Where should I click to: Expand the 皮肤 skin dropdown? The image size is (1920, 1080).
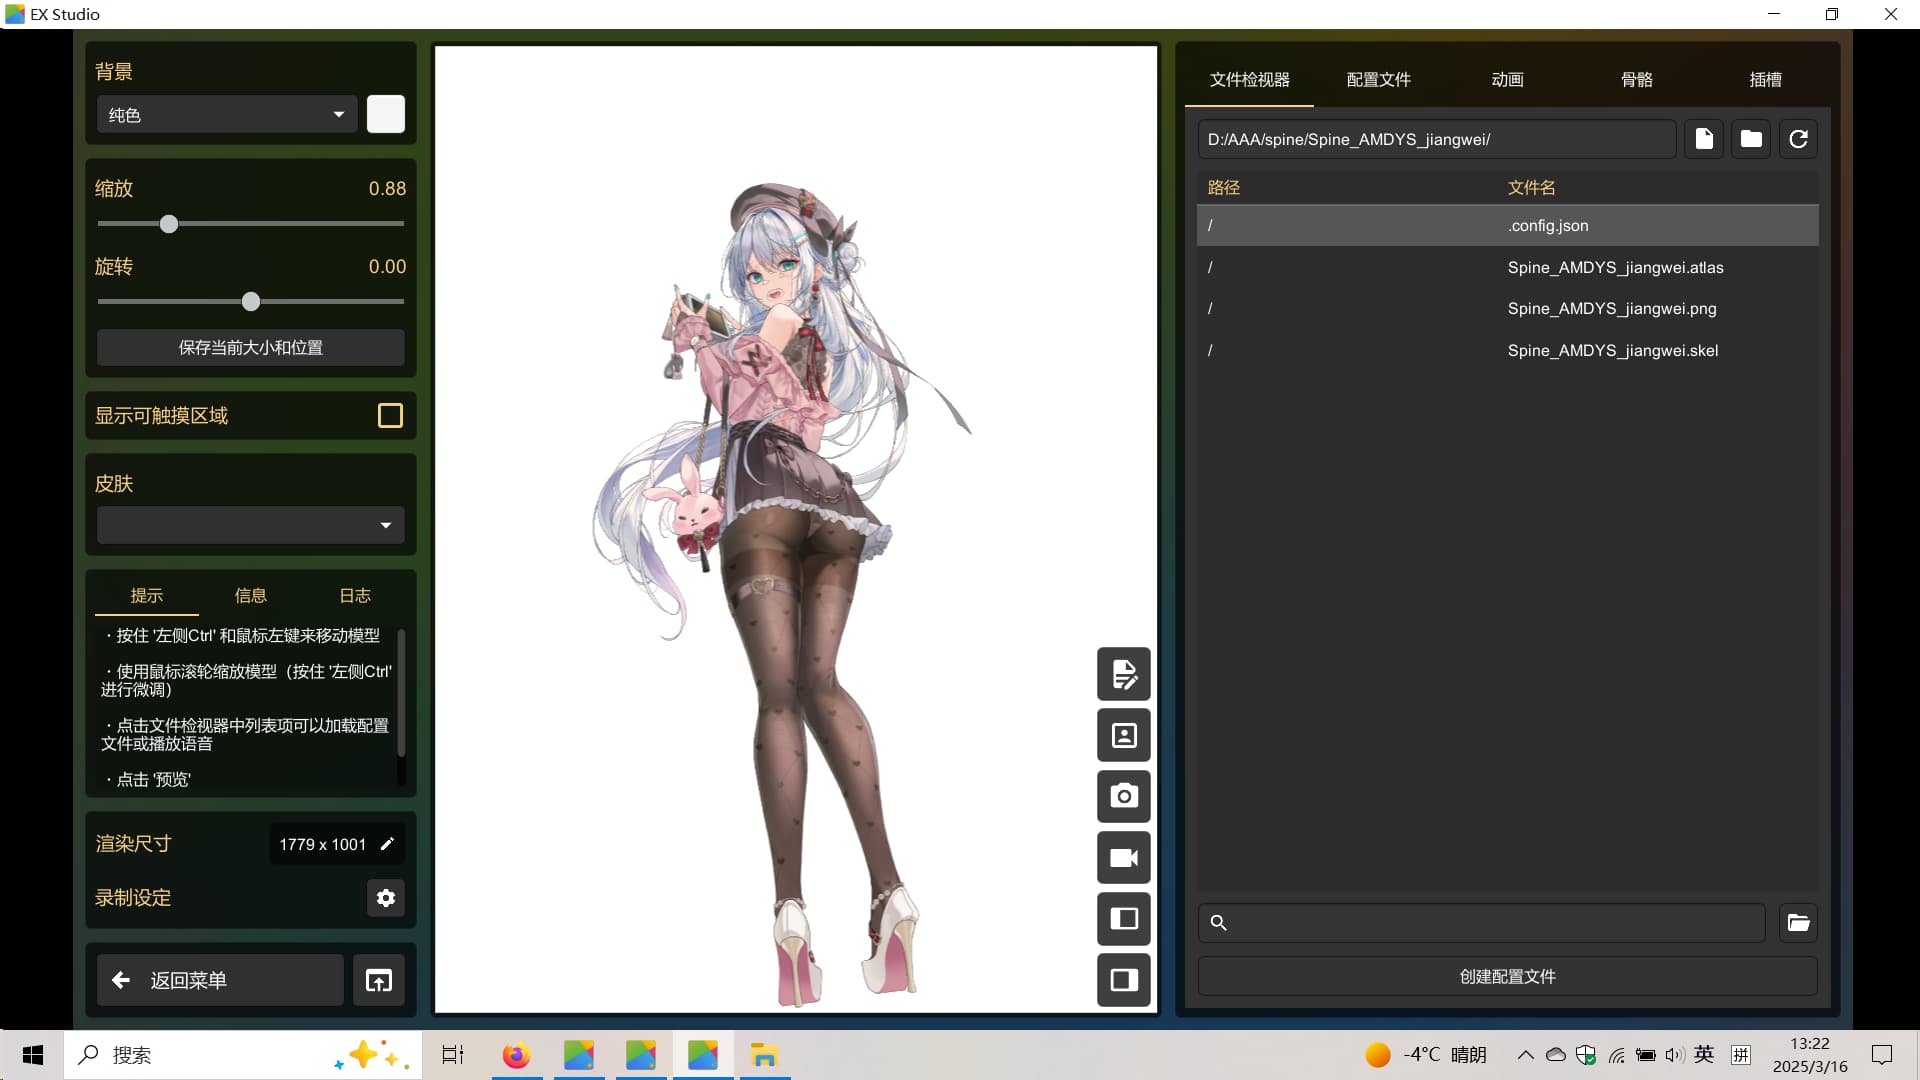tap(250, 525)
